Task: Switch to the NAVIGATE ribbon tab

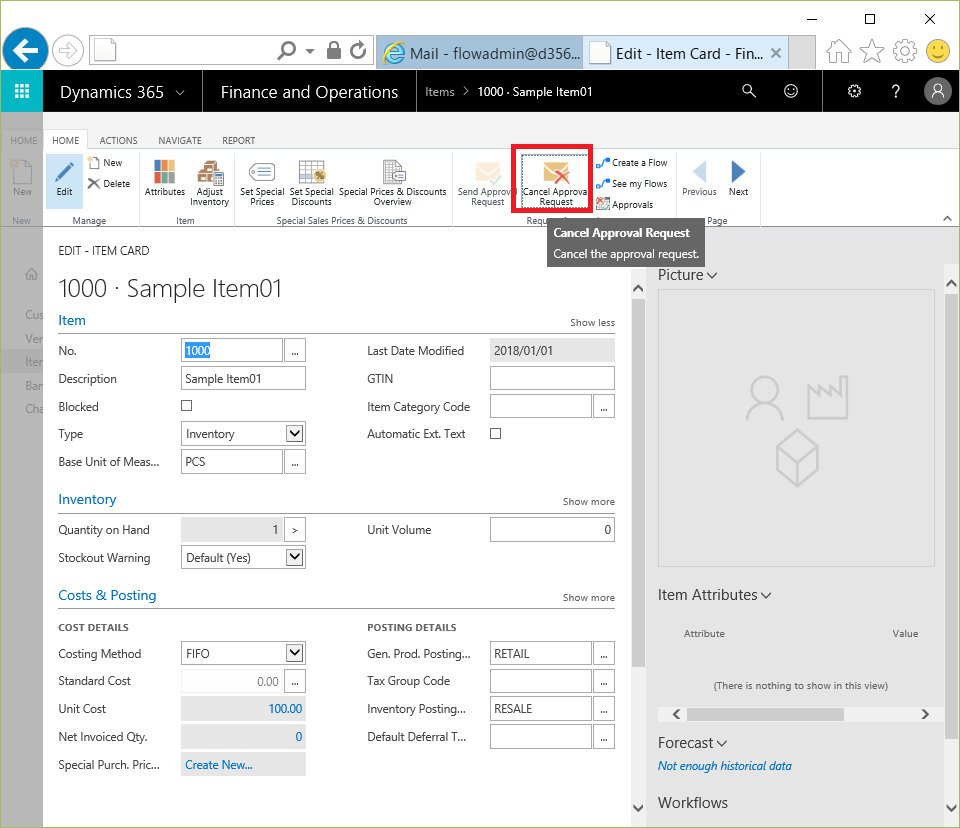Action: 180,140
